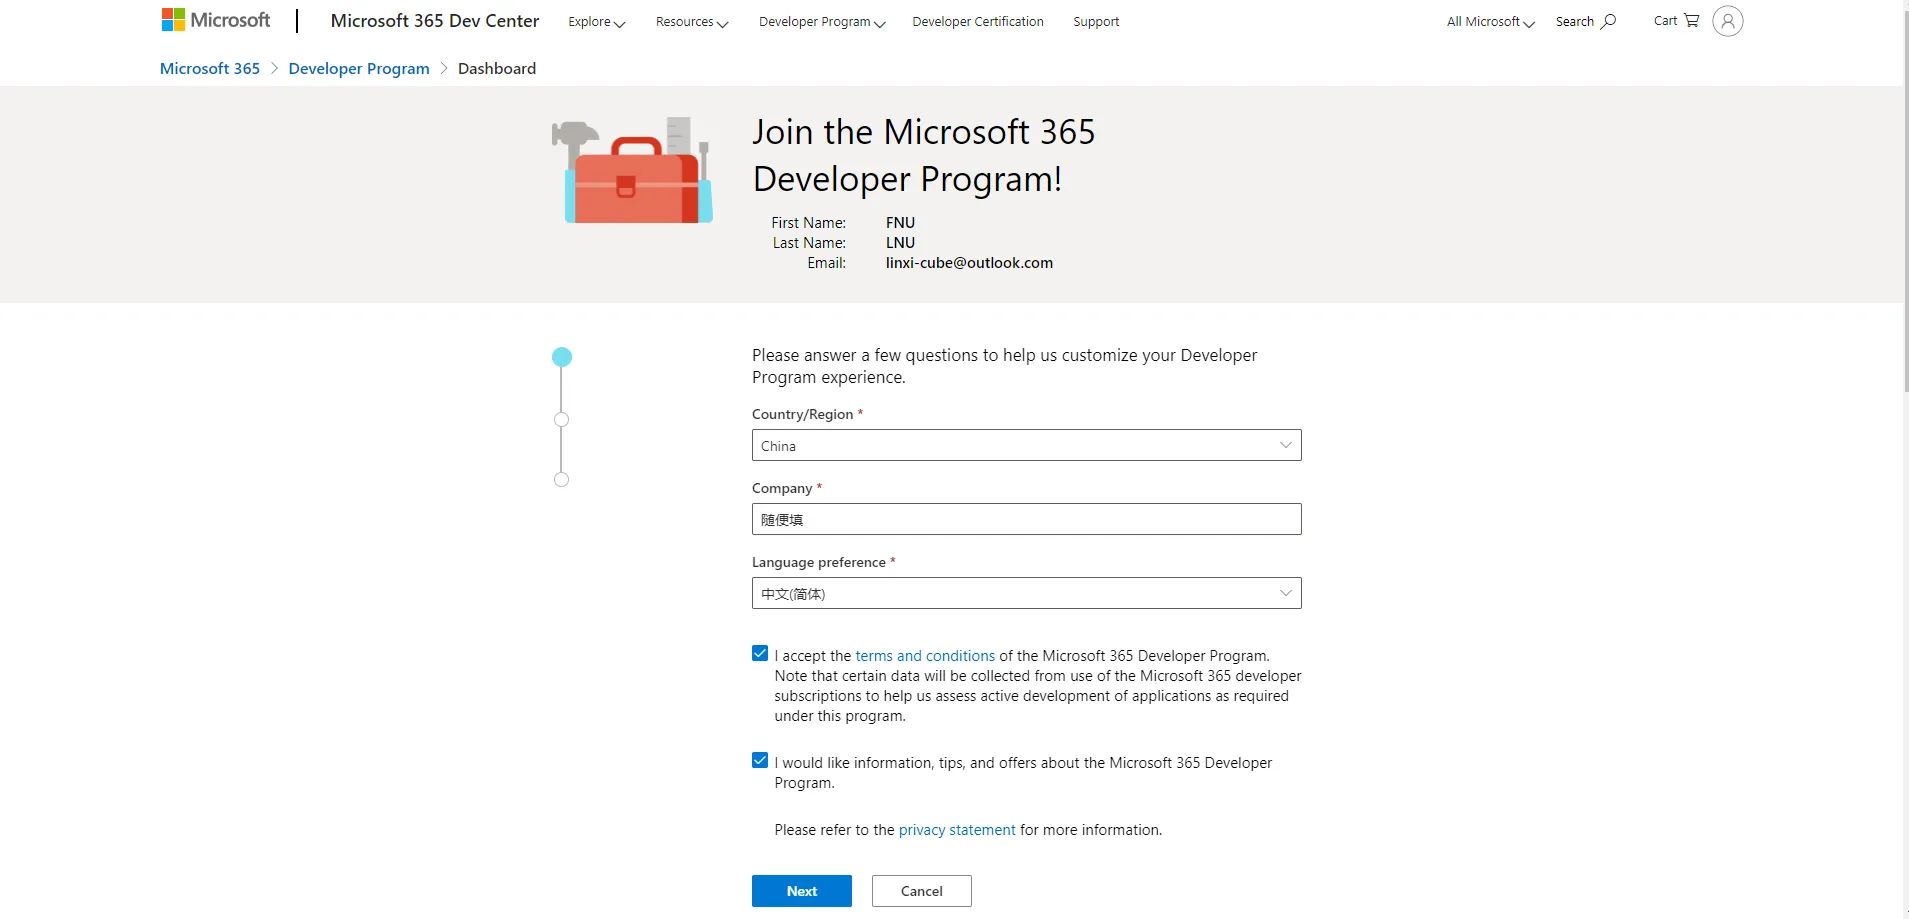Open the privacy statement link
Screen dimensions: 1909x919
click(956, 830)
